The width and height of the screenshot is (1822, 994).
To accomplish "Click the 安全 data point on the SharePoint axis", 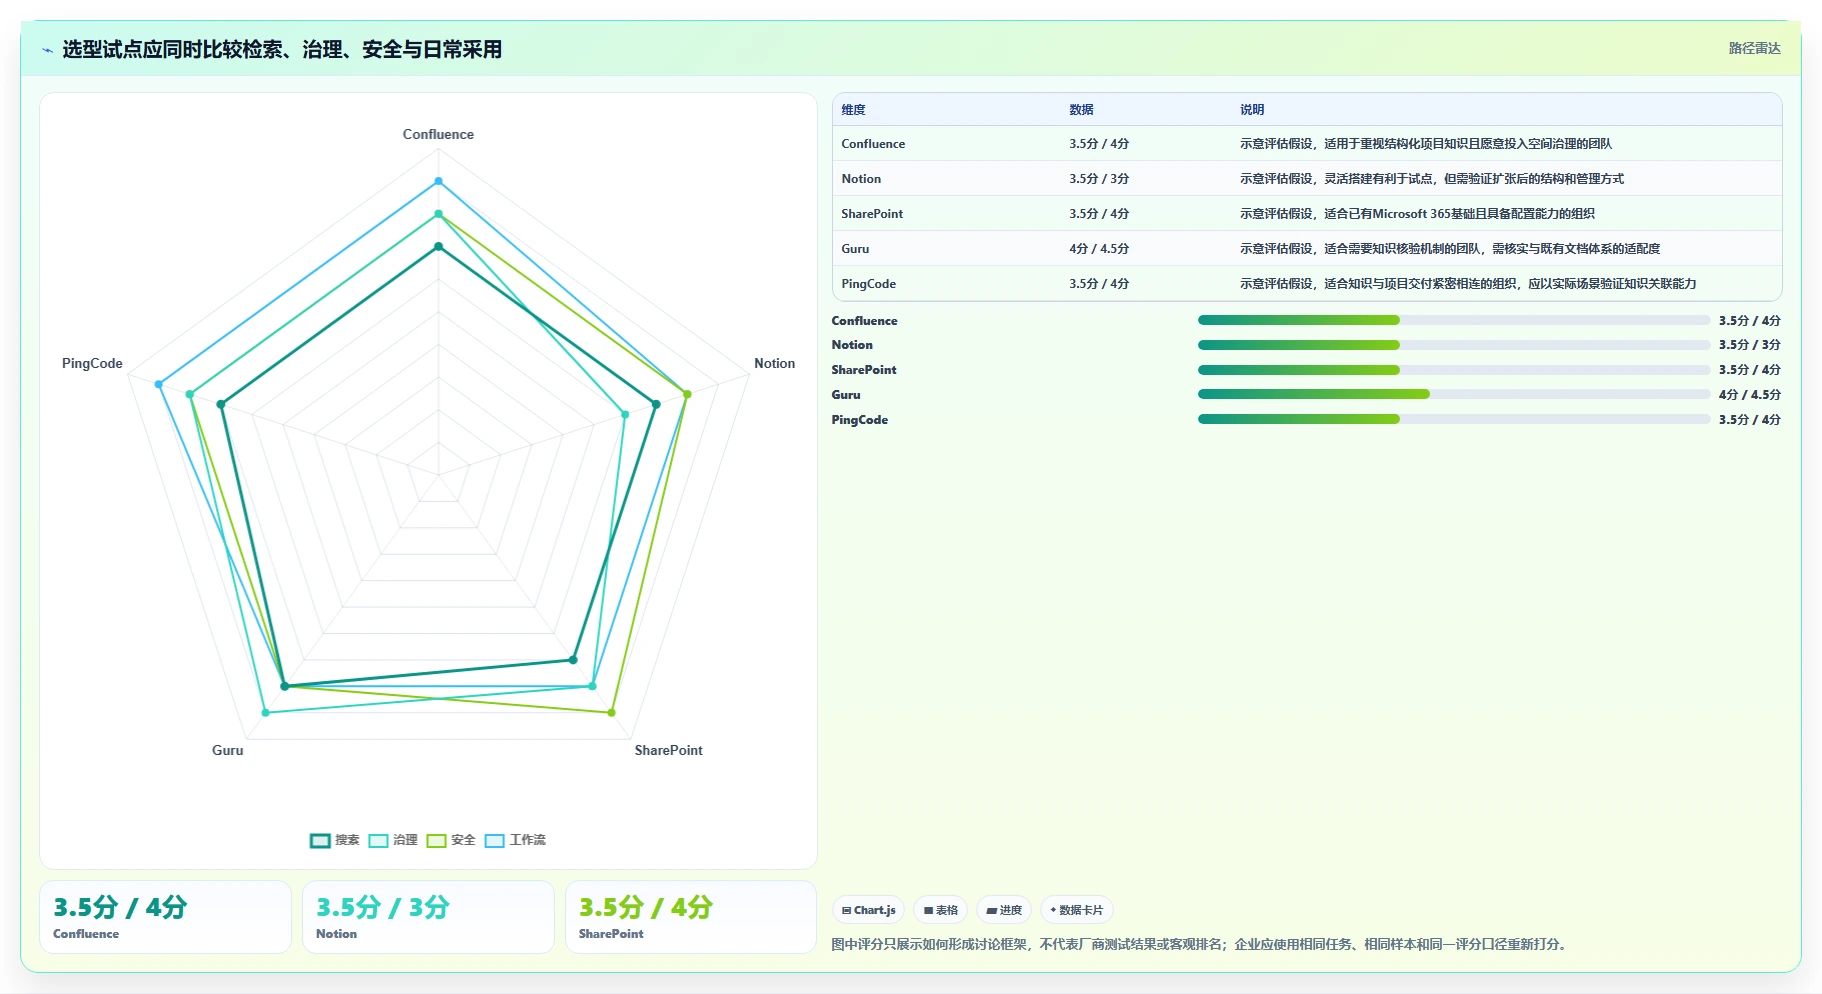I will [611, 713].
